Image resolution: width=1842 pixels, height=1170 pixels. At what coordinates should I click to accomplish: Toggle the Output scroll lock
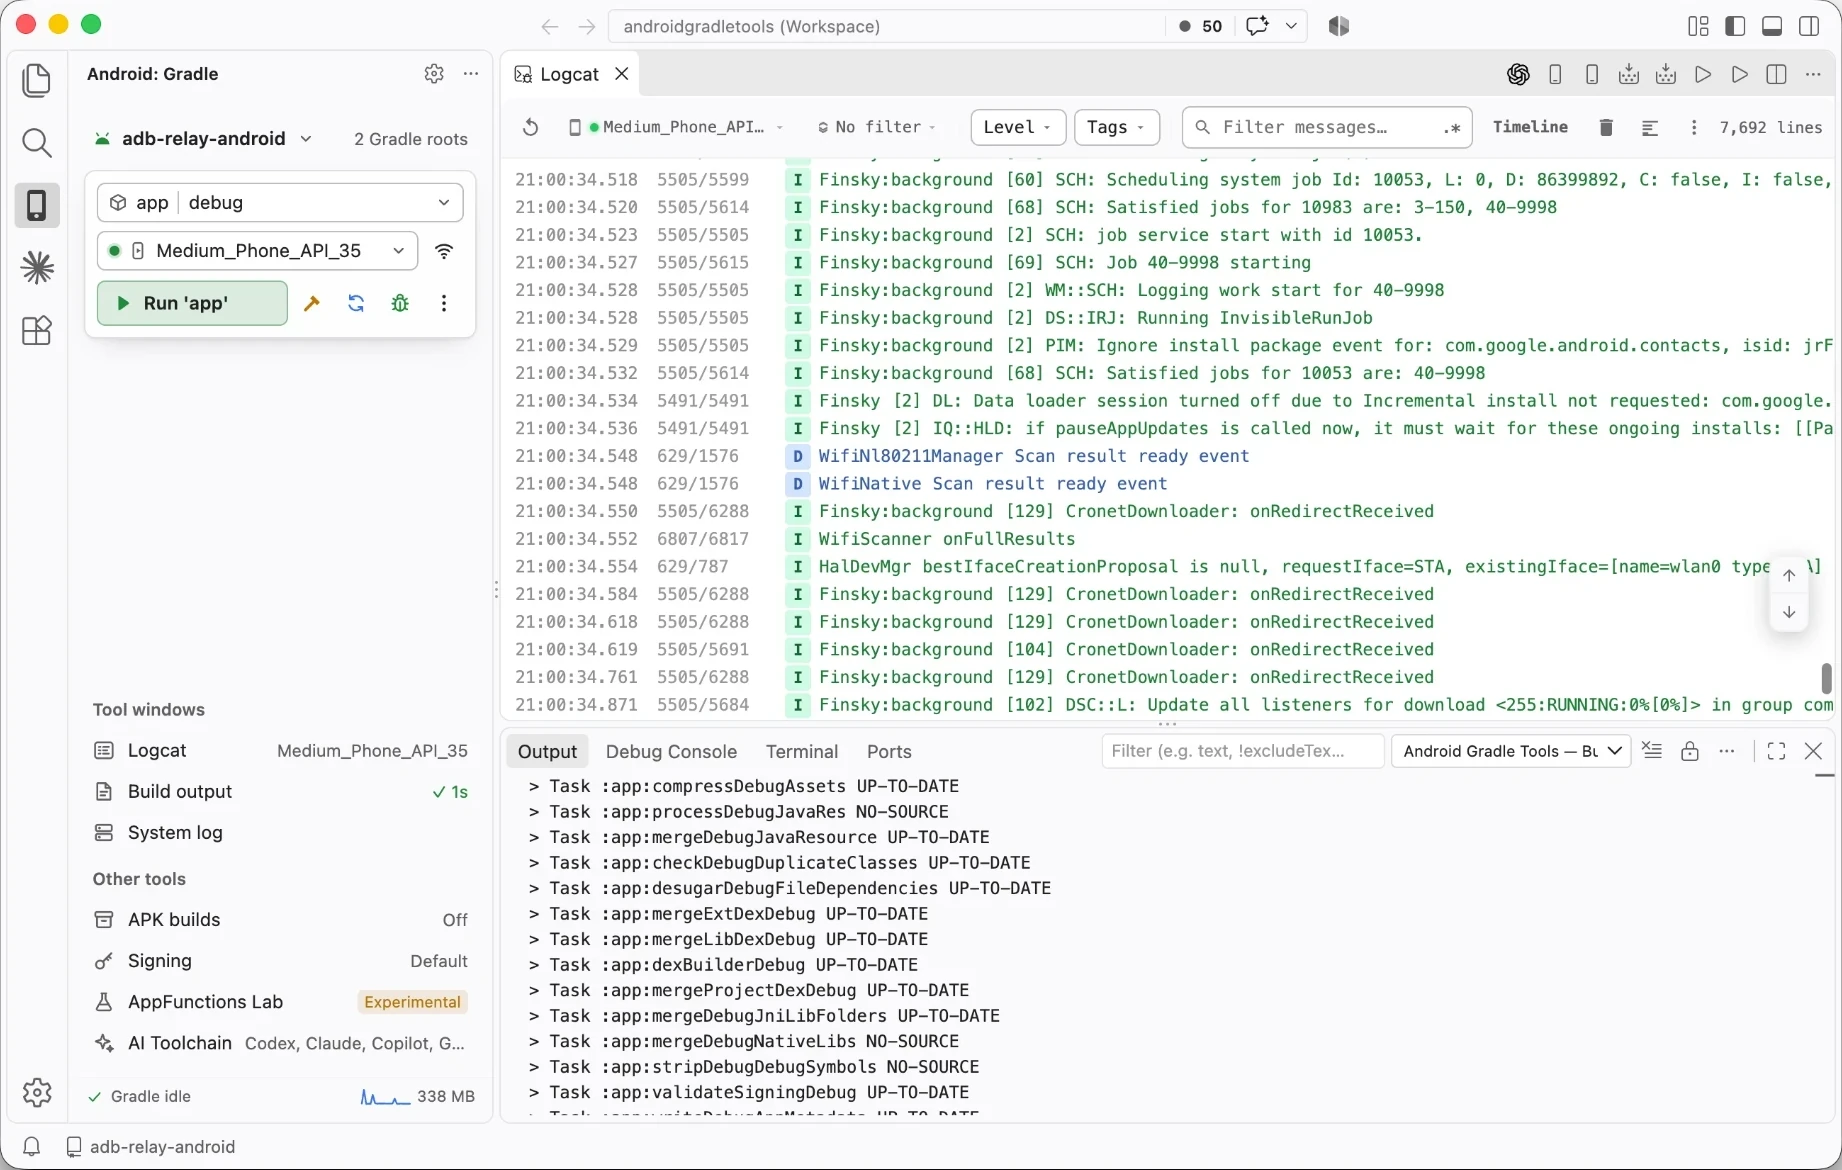point(1690,751)
